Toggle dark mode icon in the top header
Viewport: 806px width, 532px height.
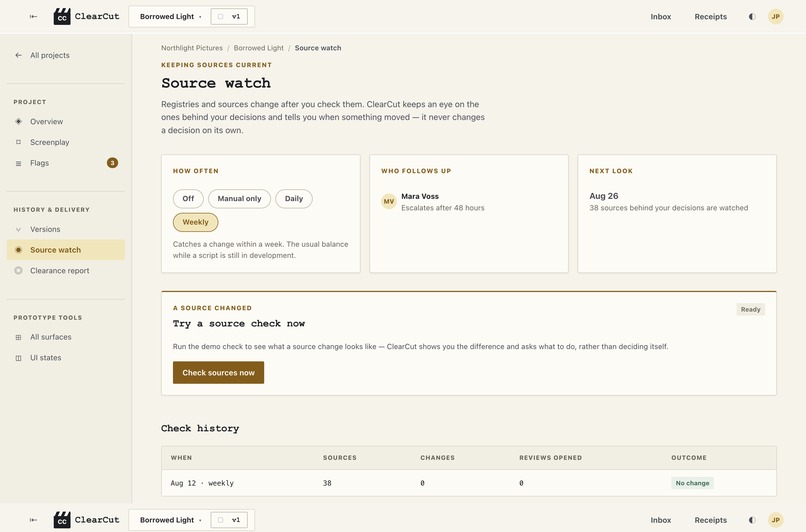tap(752, 16)
